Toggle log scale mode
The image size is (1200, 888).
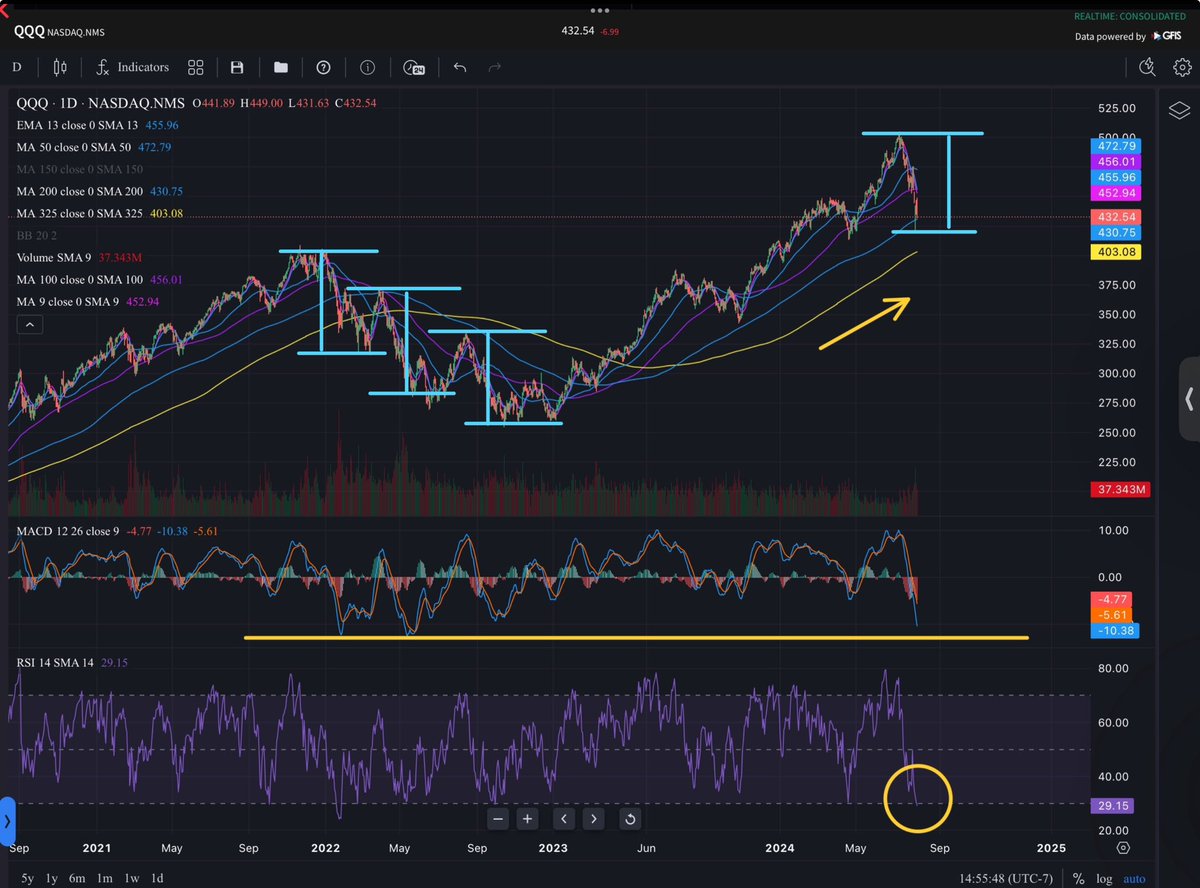(1105, 878)
